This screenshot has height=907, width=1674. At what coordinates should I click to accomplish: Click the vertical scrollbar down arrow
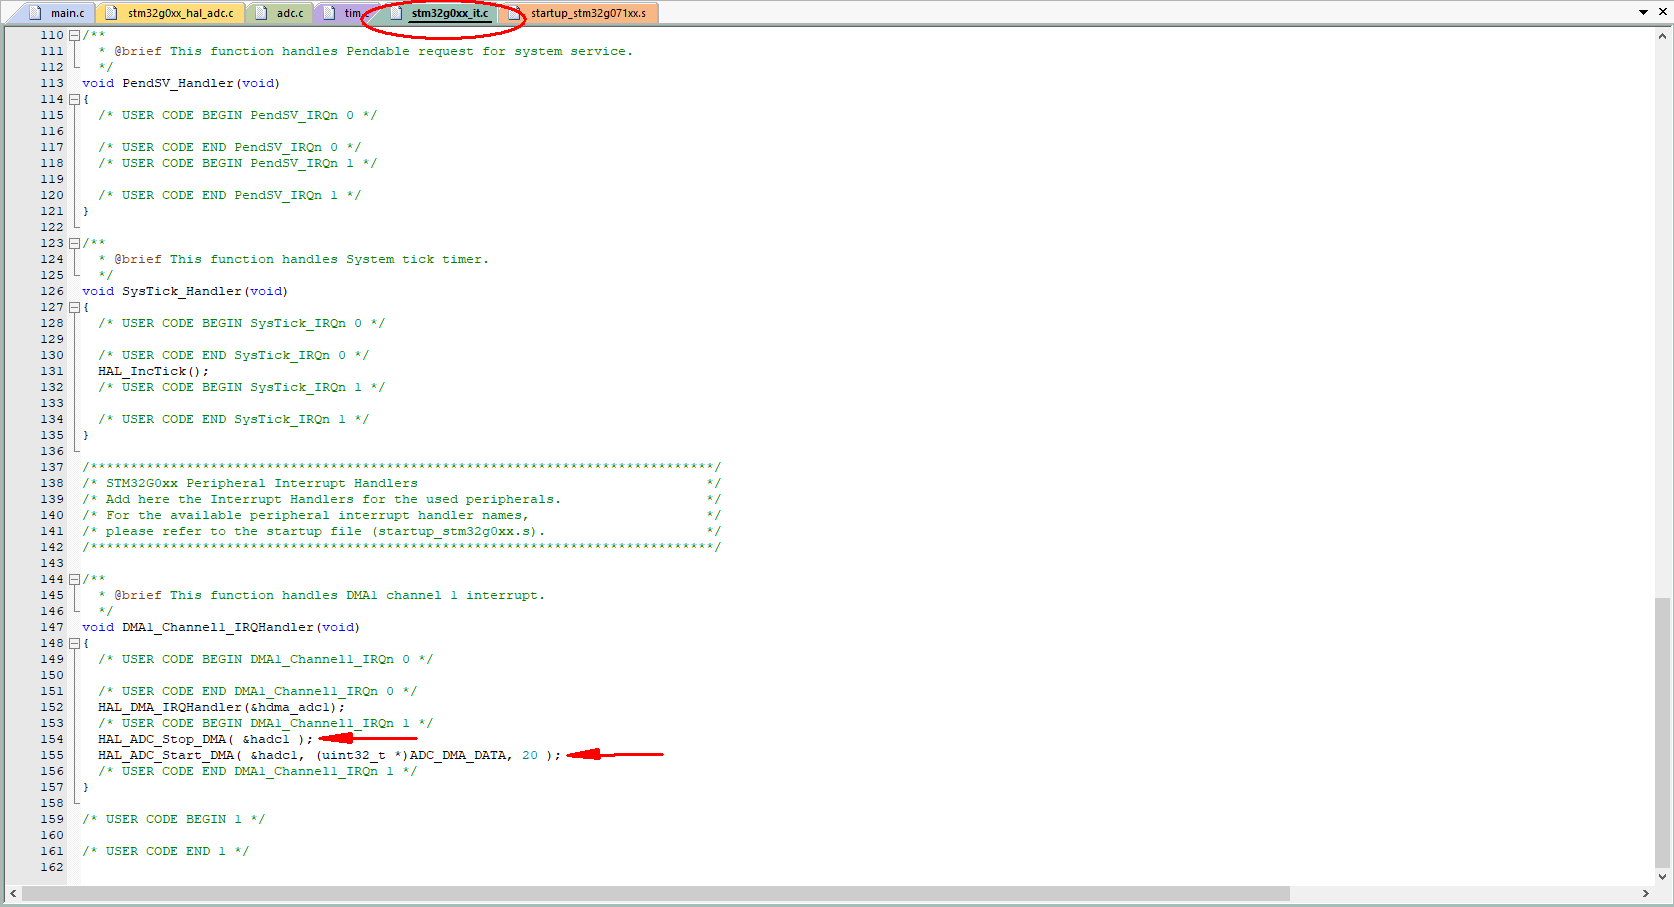pos(1662,876)
